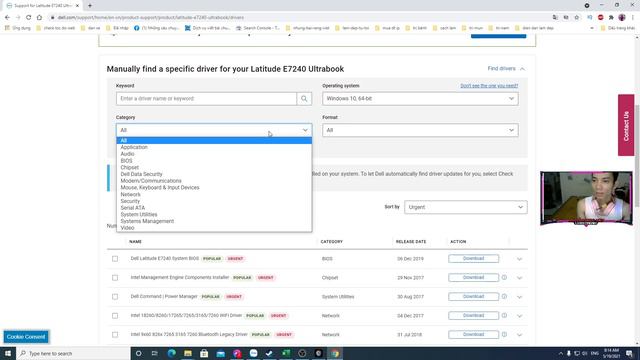Screen dimensions: 640x360
Task: Click info icon for WiFi Driver row
Action: (x=504, y=316)
